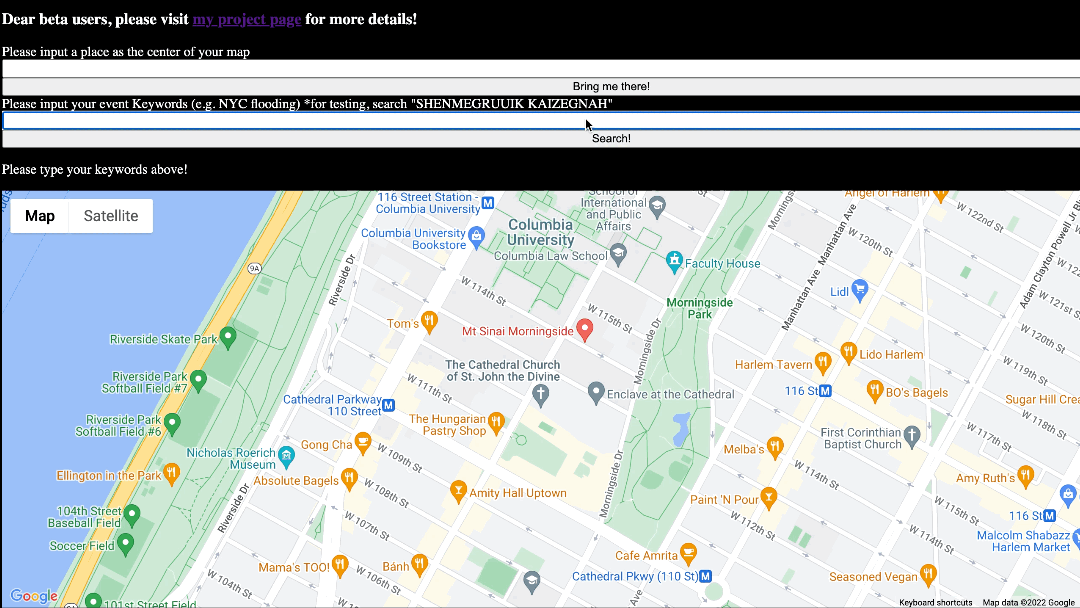Click the 'Sugar Hill Crea' map label
Image resolution: width=1080 pixels, height=608 pixels.
pyautogui.click(x=1042, y=399)
